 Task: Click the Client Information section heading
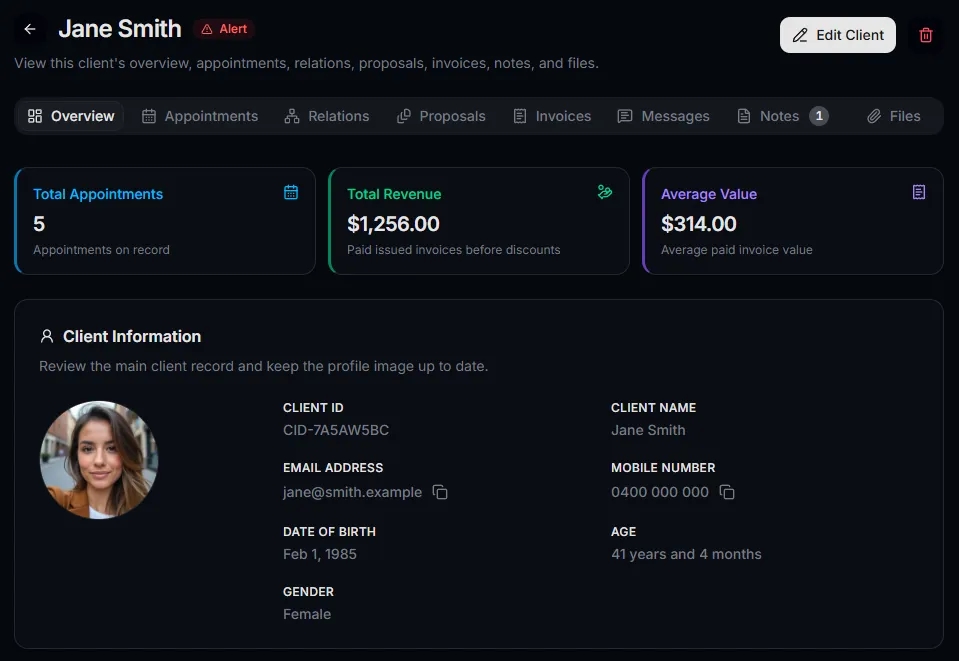click(x=132, y=336)
